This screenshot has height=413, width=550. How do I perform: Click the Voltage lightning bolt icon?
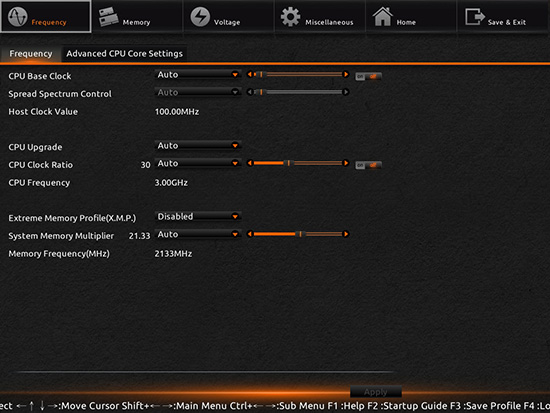tap(200, 16)
